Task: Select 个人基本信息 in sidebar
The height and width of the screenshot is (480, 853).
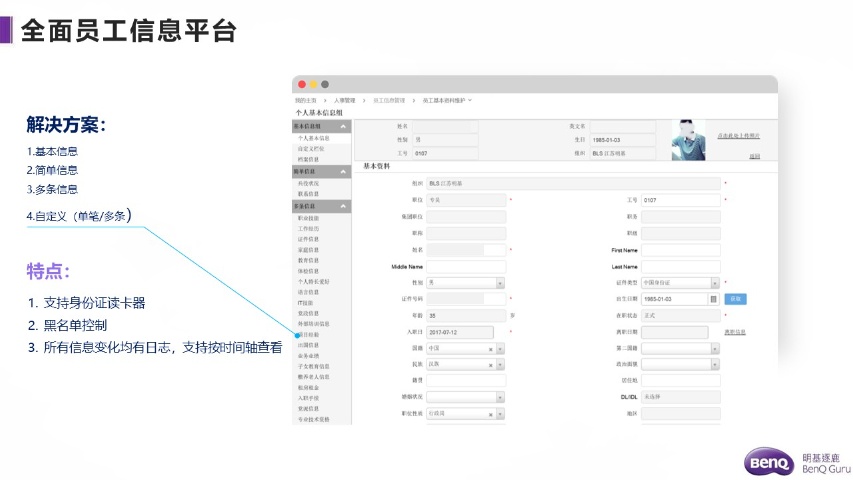Action: click(x=313, y=138)
